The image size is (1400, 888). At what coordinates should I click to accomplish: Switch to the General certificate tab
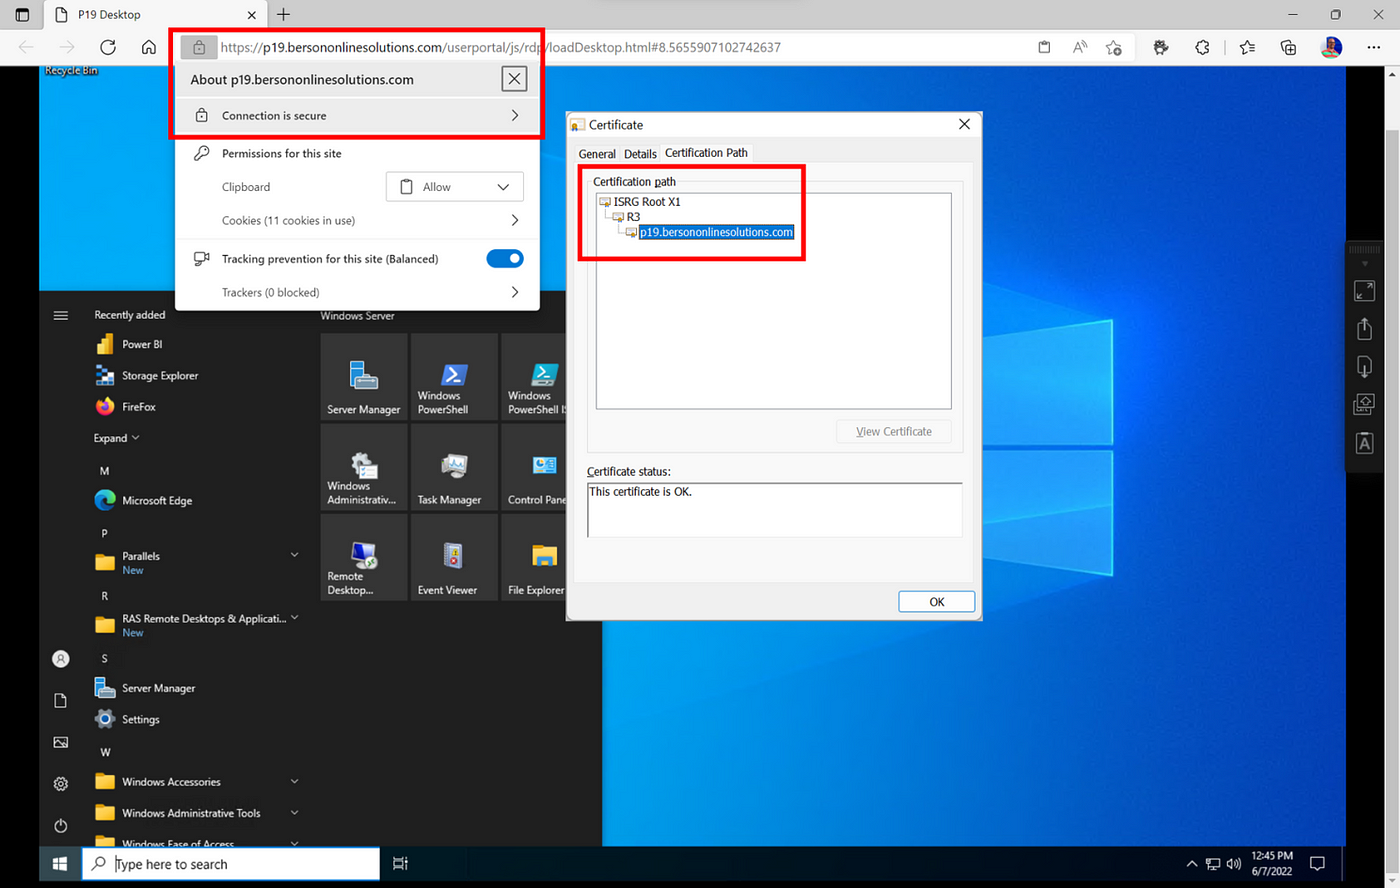597,154
